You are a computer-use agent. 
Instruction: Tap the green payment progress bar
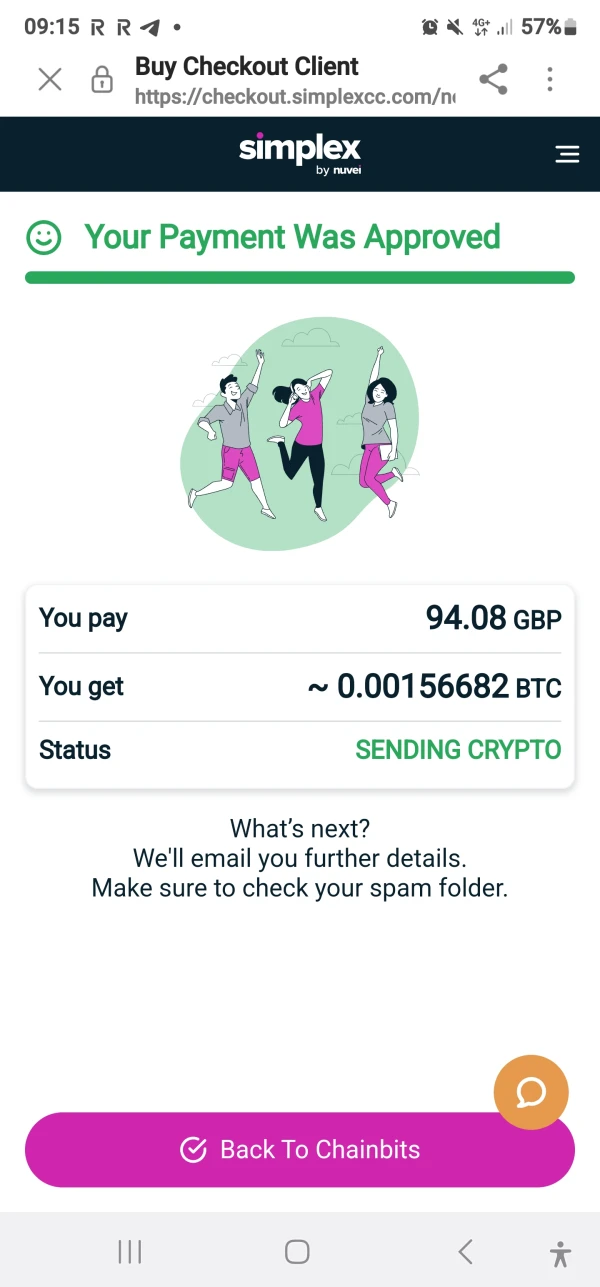[300, 277]
